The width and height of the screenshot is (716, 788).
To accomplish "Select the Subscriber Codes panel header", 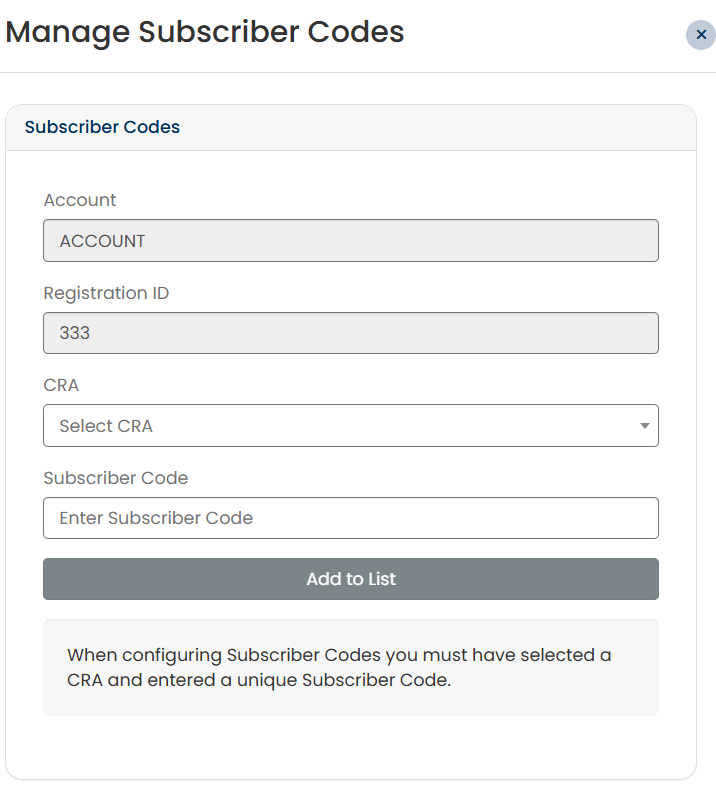I will click(102, 128).
